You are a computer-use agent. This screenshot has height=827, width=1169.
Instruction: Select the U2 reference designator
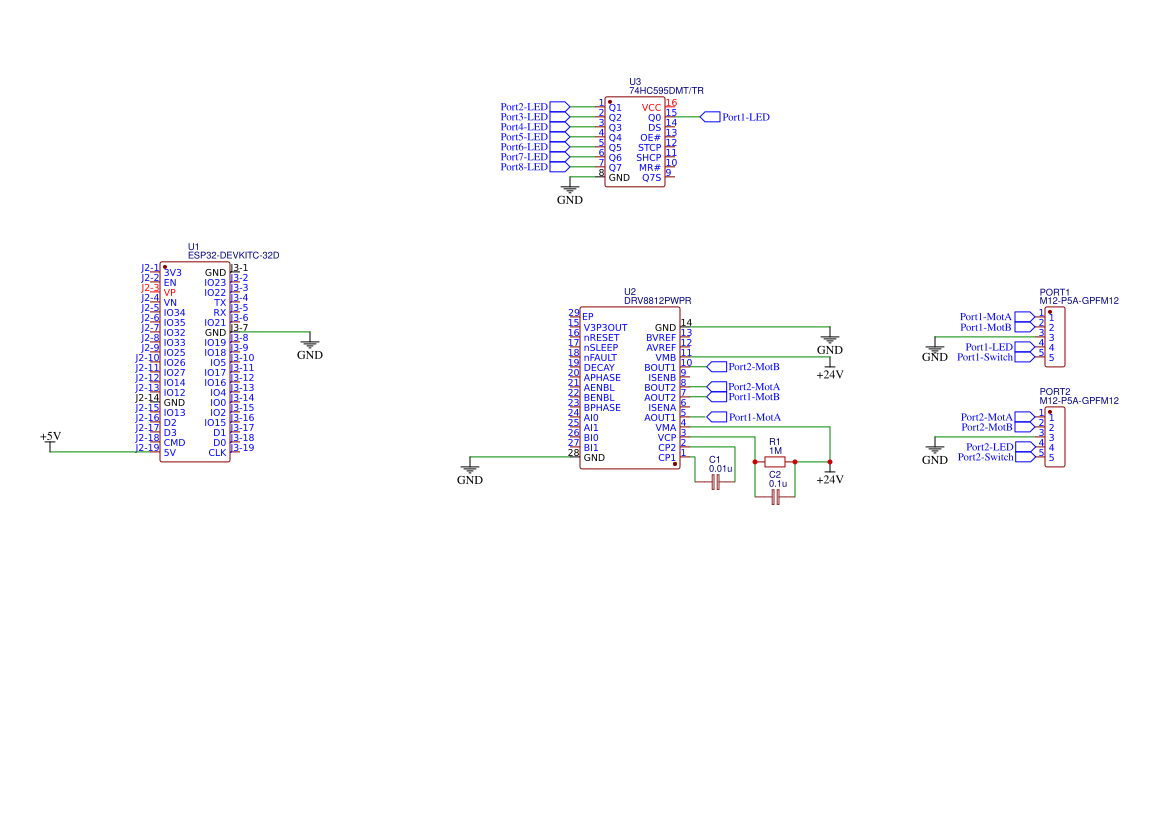point(630,292)
